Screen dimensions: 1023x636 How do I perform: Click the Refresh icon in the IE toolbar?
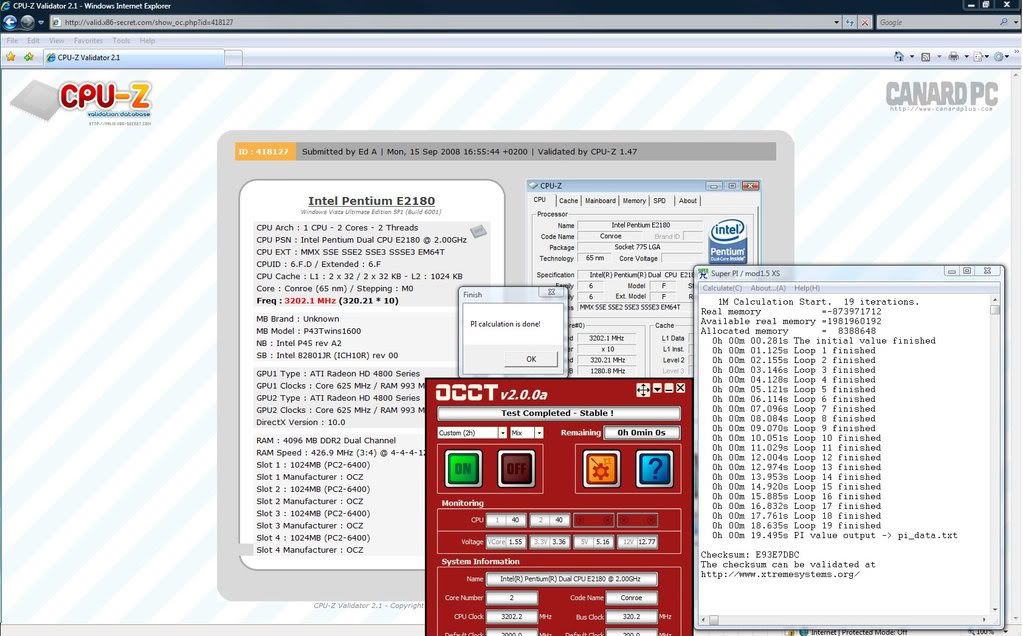pos(848,22)
